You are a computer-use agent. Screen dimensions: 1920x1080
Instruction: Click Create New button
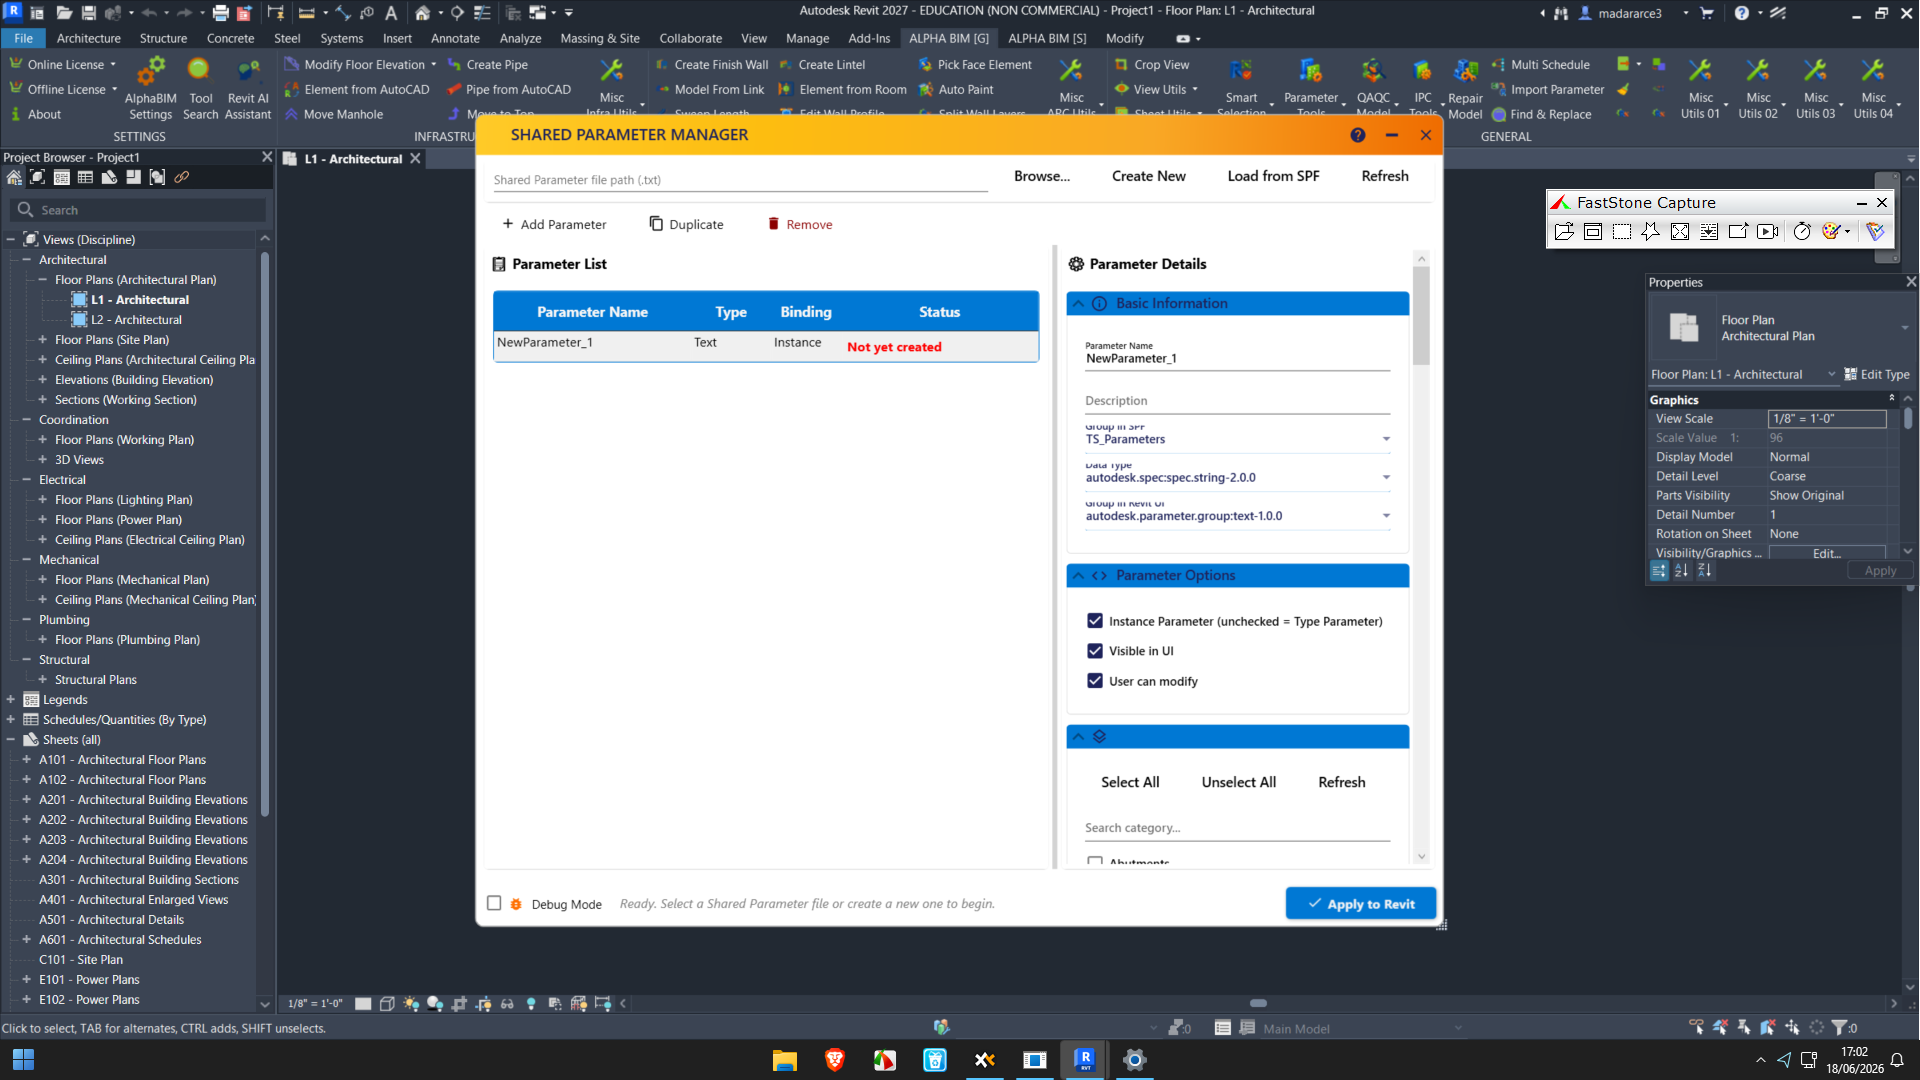point(1148,176)
